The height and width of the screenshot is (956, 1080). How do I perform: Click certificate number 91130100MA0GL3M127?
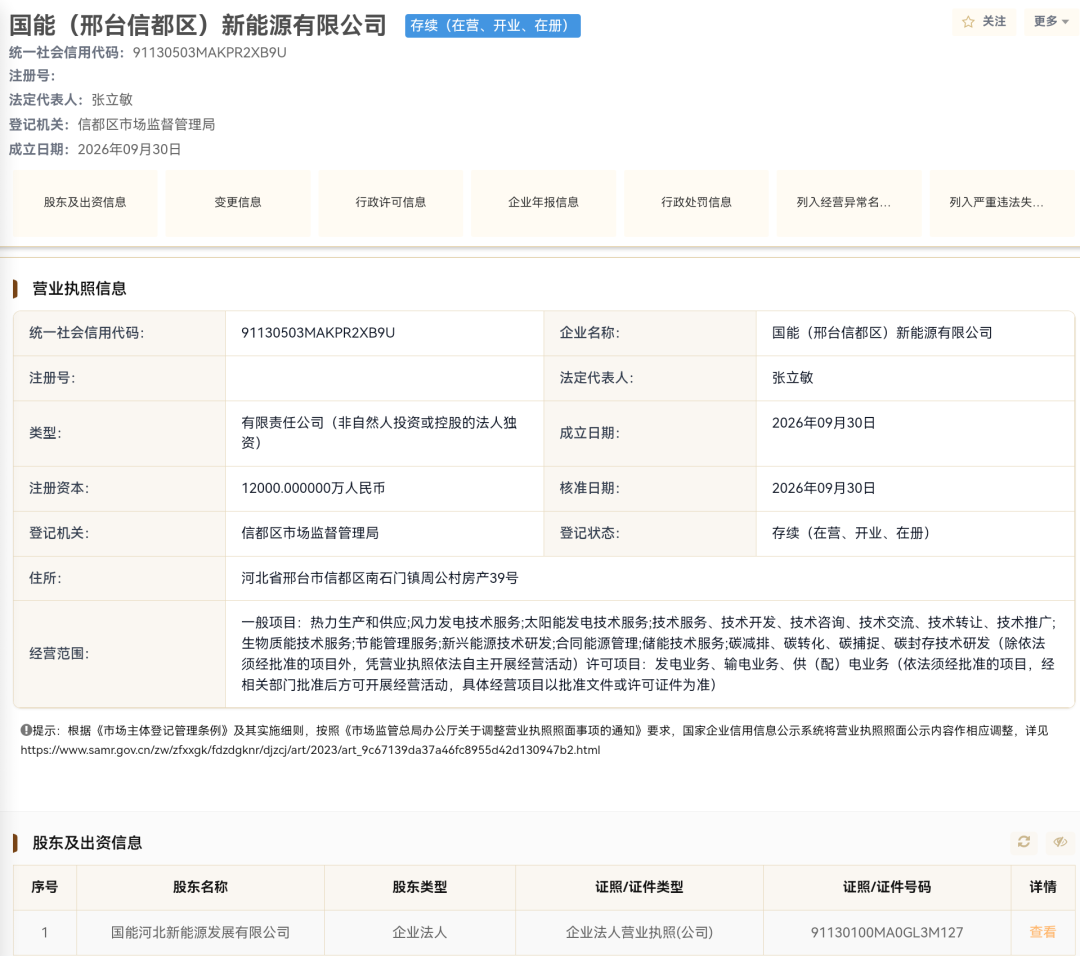click(886, 933)
